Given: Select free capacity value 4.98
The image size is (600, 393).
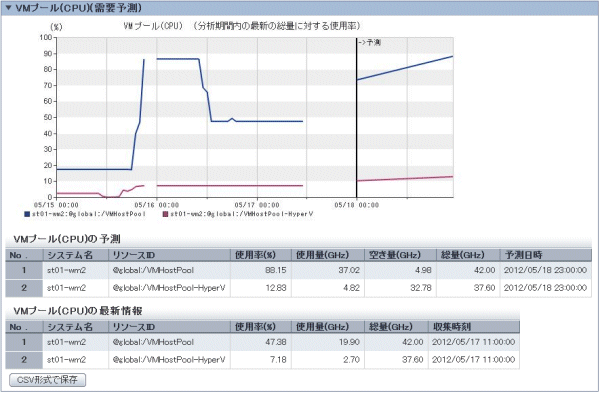Looking at the screenshot, I should (x=423, y=270).
